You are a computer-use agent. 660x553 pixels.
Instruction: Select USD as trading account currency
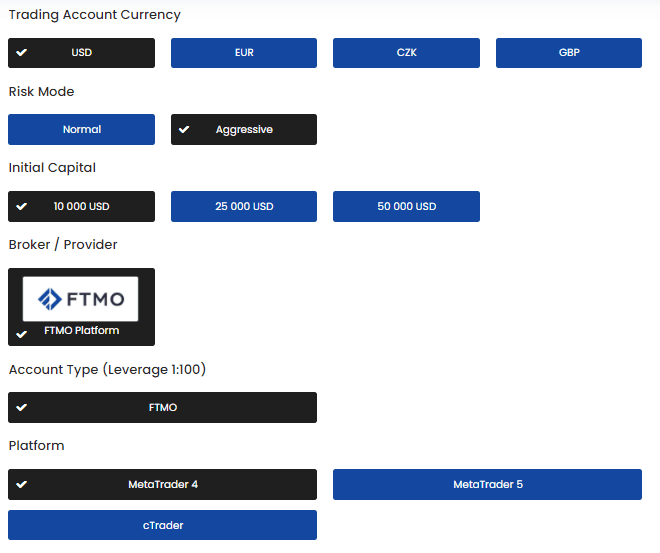coord(81,53)
